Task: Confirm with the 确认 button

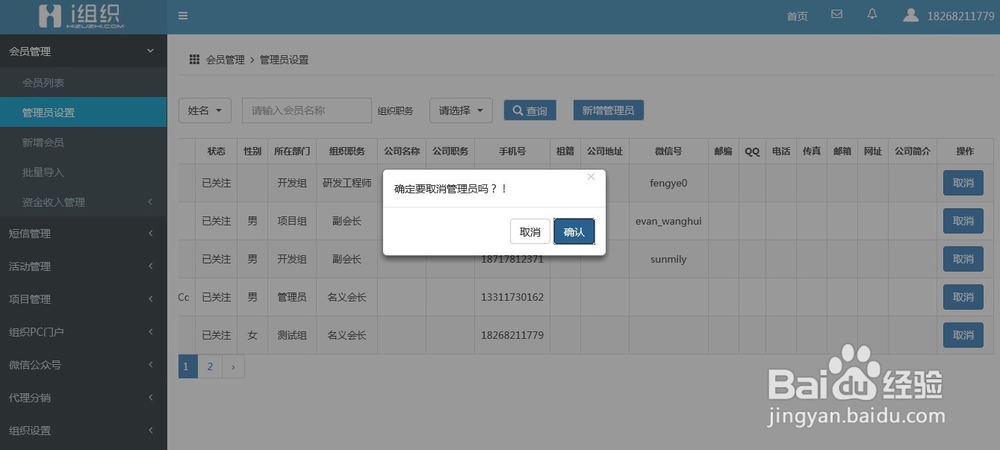Action: [574, 232]
